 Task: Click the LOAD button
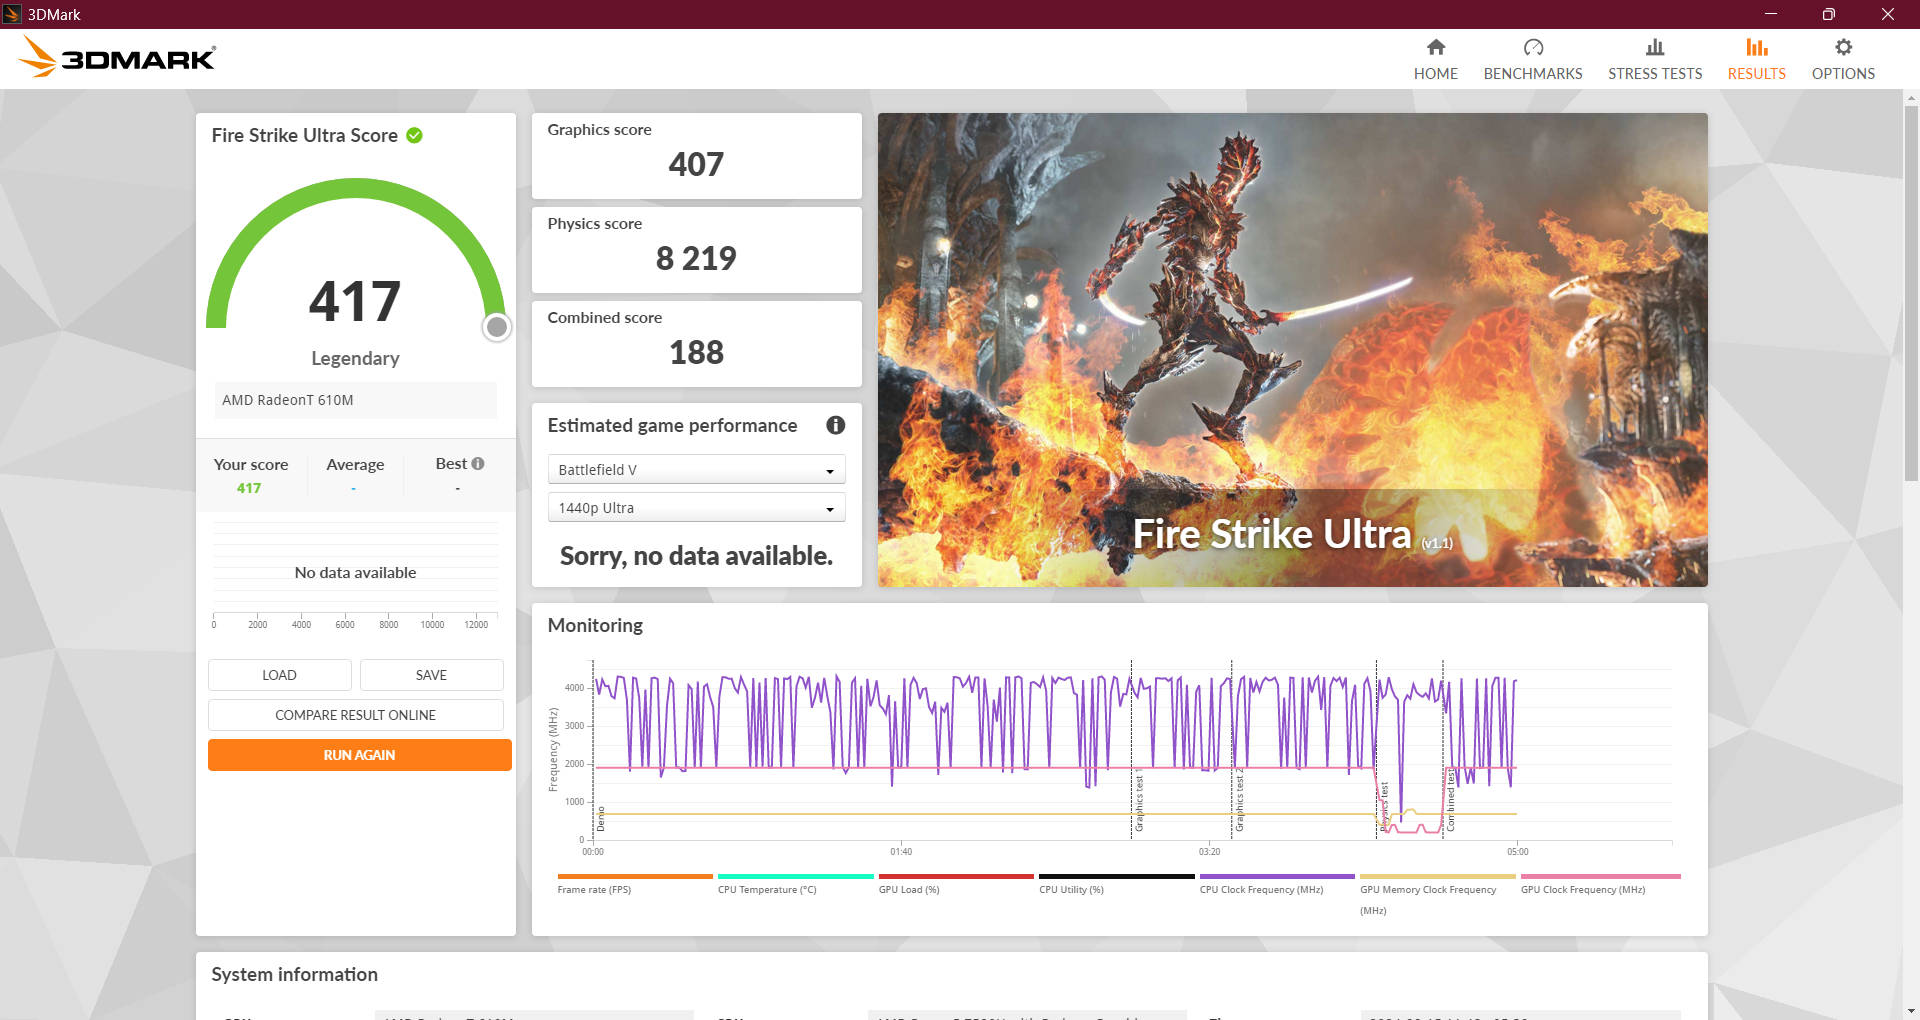(279, 675)
